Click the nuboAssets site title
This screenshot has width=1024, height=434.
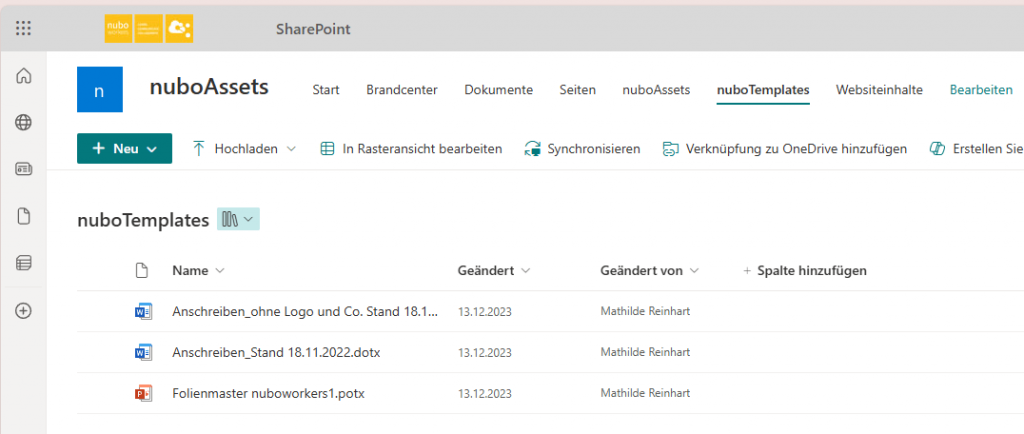(209, 87)
